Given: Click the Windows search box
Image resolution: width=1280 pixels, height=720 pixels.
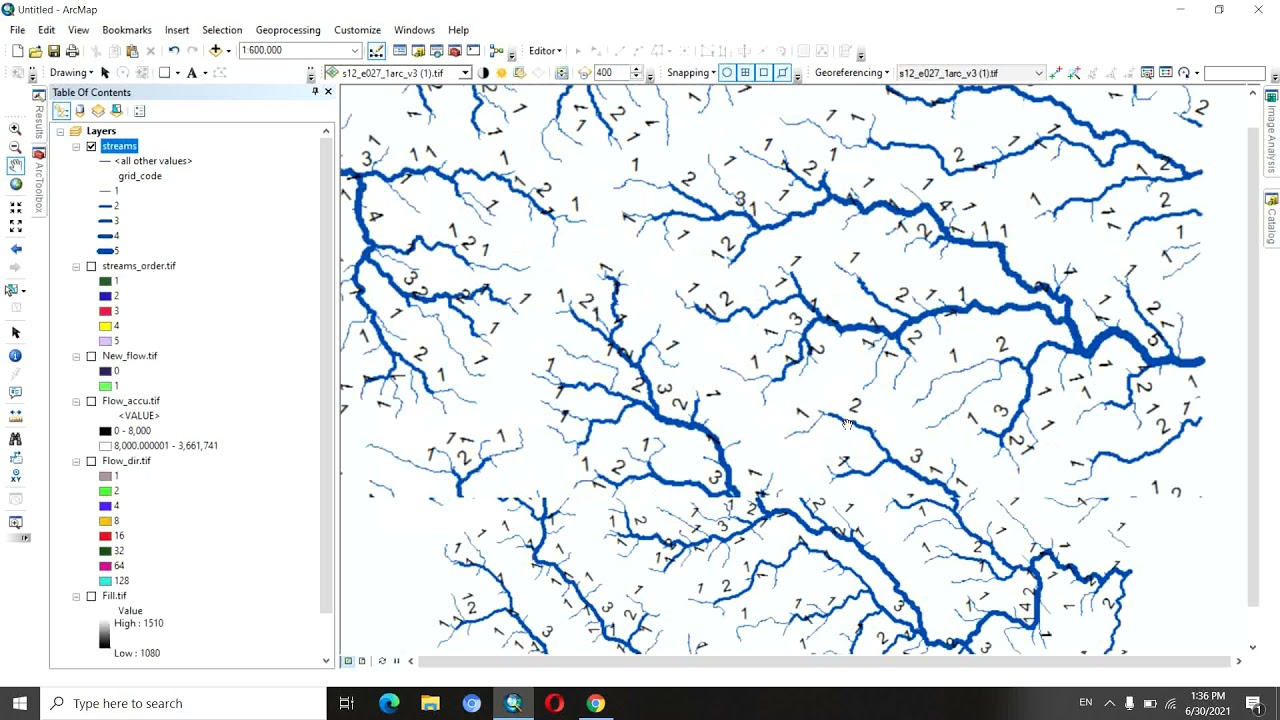Looking at the screenshot, I should pyautogui.click(x=184, y=703).
